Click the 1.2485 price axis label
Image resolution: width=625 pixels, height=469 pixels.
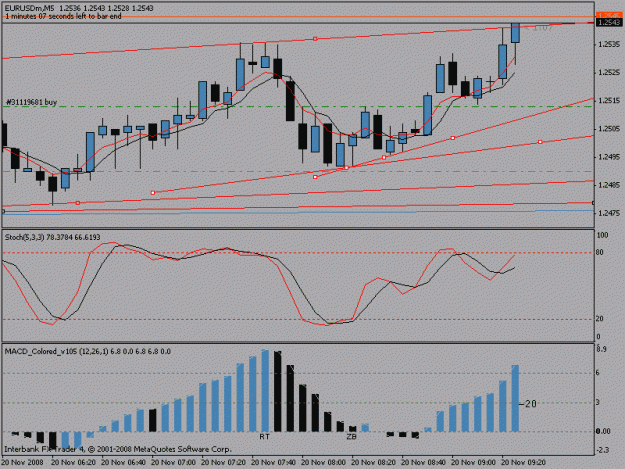tap(609, 185)
